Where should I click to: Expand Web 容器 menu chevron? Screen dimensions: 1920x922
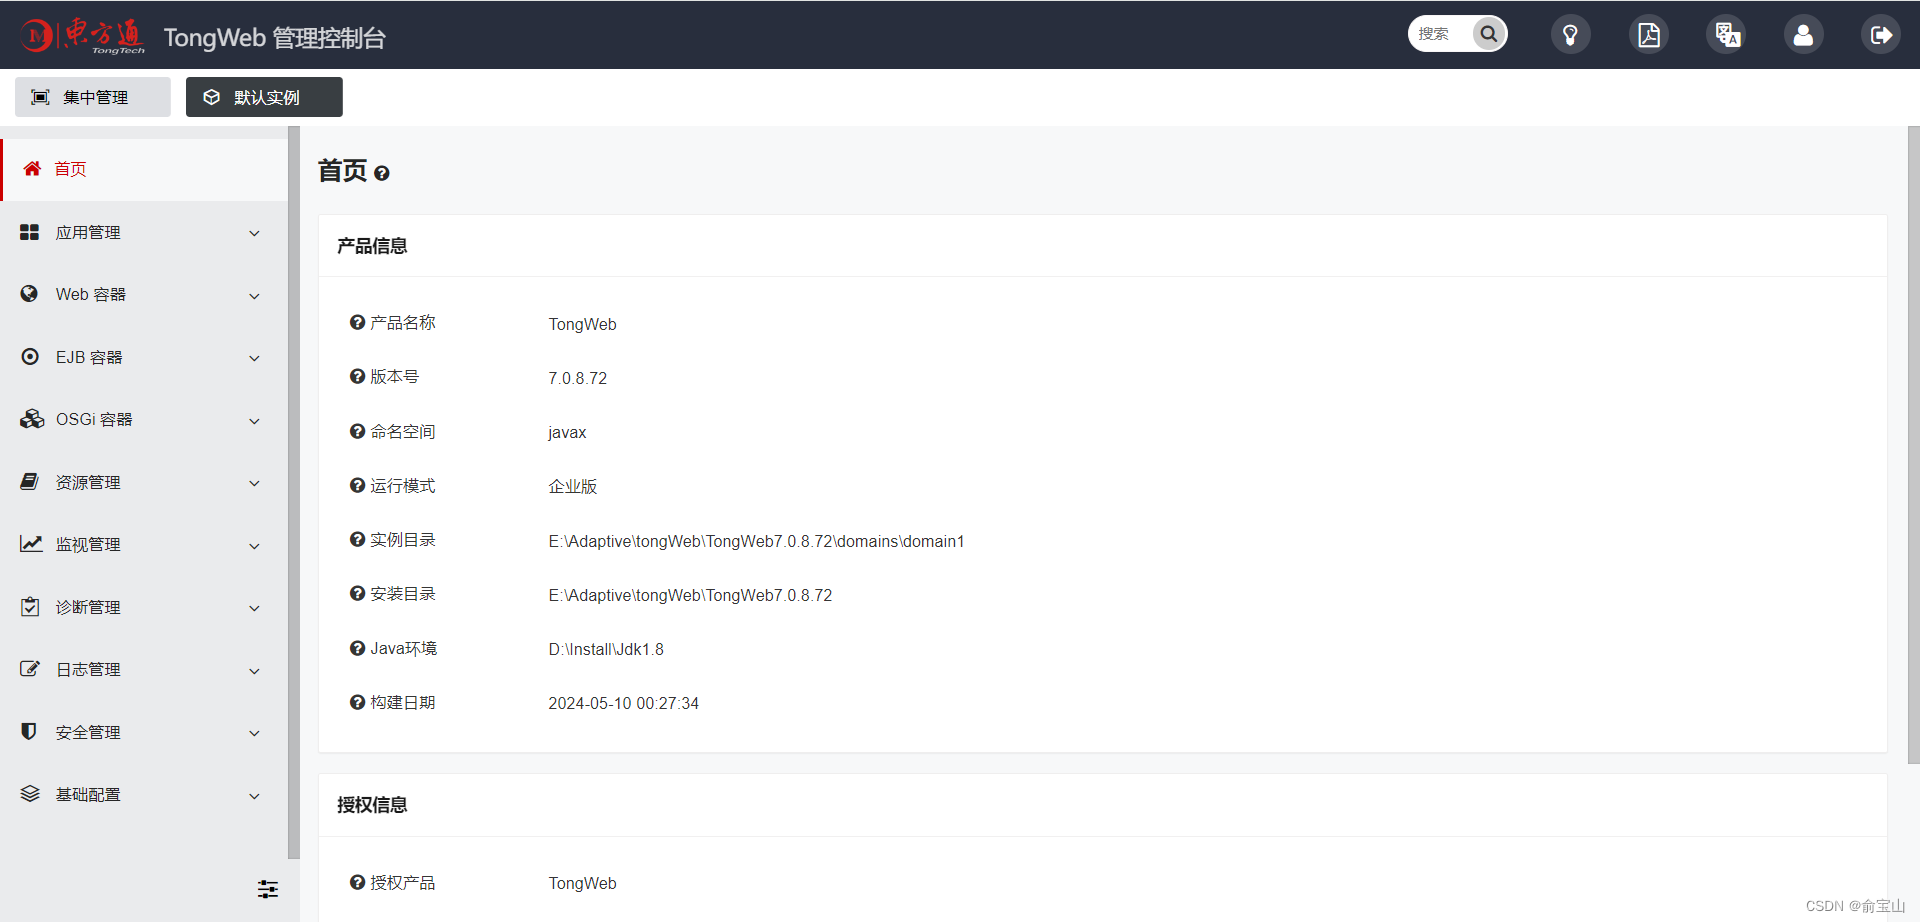tap(254, 296)
